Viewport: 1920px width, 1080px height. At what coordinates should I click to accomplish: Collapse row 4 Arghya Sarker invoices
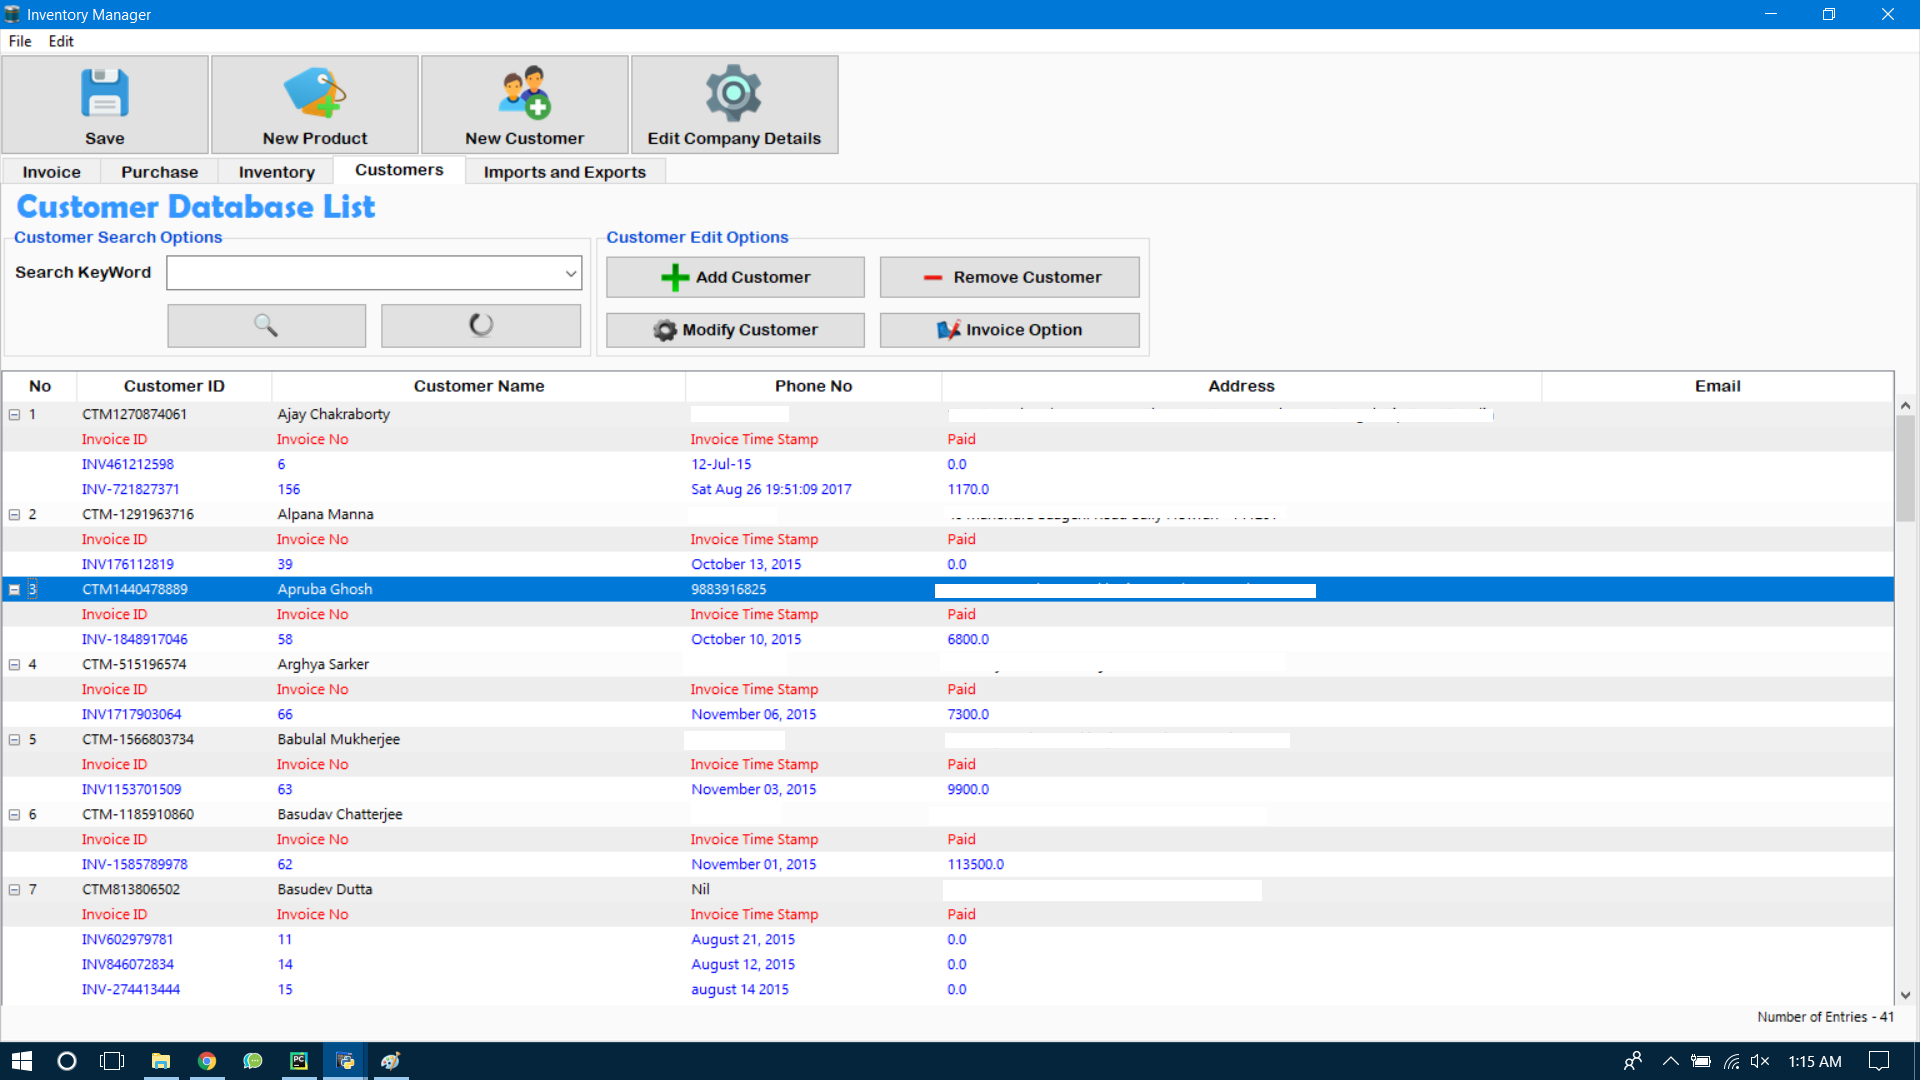[15, 664]
